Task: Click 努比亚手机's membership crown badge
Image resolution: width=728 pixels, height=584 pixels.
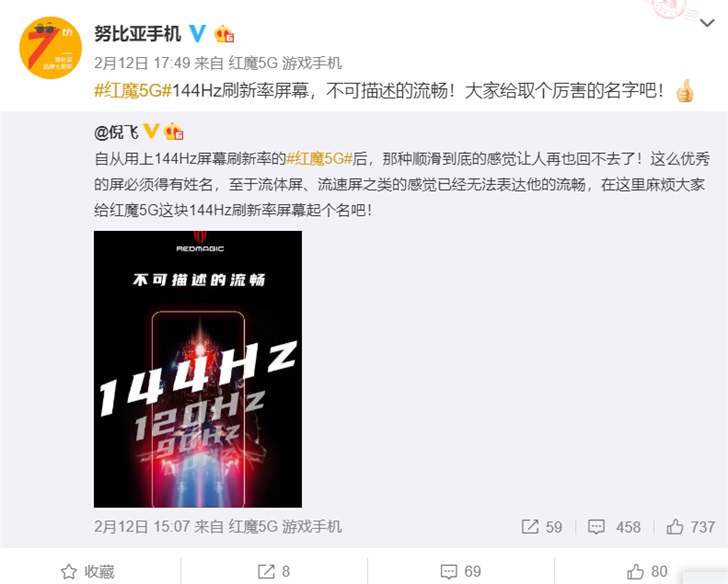Action: tap(224, 34)
